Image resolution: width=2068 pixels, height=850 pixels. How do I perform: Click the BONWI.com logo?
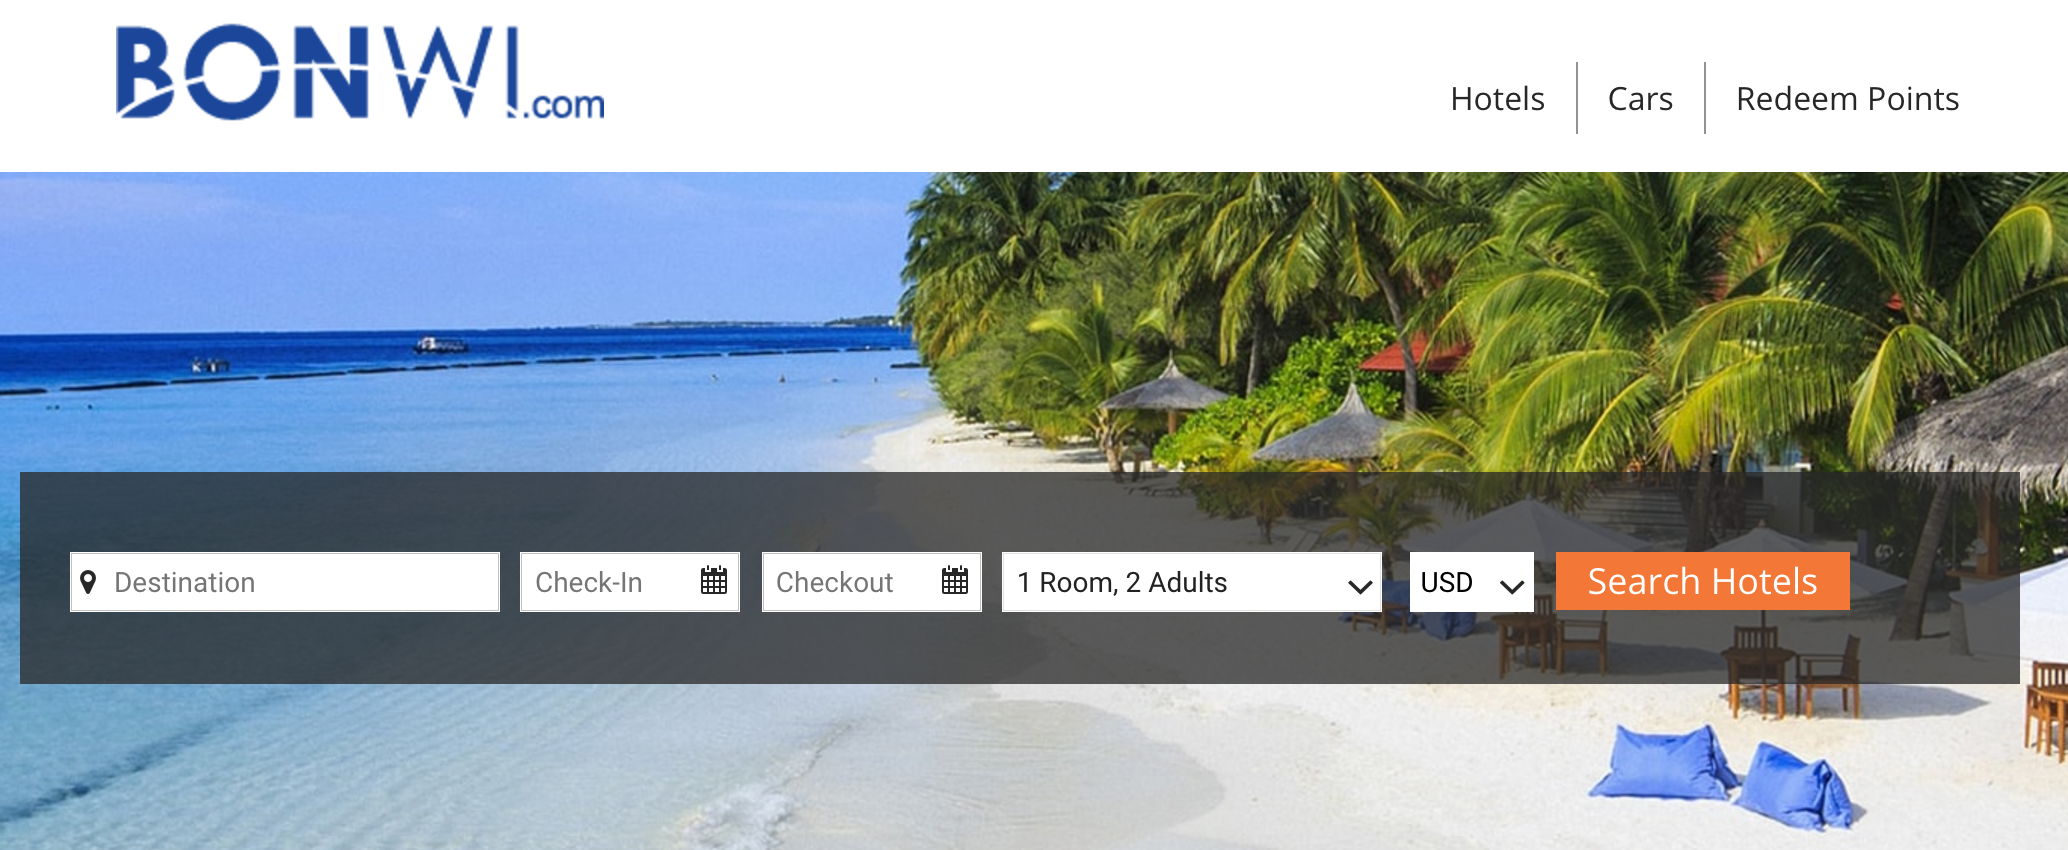[360, 73]
